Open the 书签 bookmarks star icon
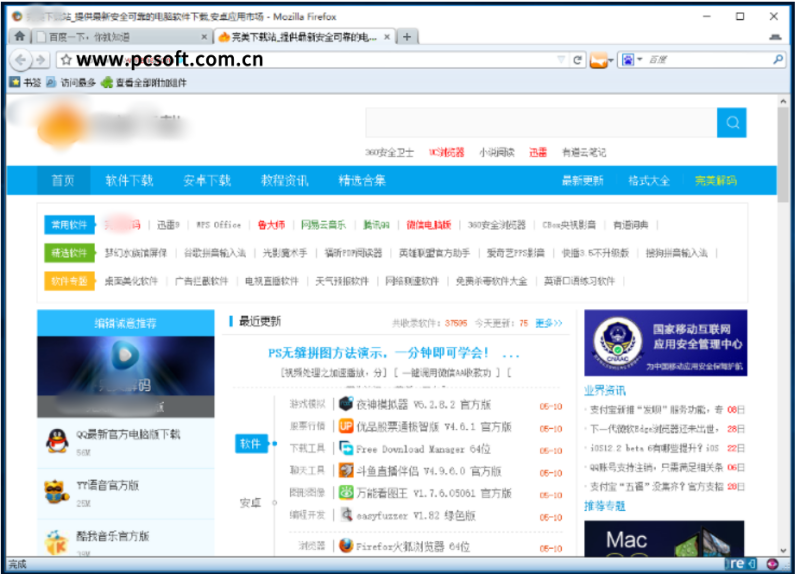800x574 pixels. [x=15, y=82]
